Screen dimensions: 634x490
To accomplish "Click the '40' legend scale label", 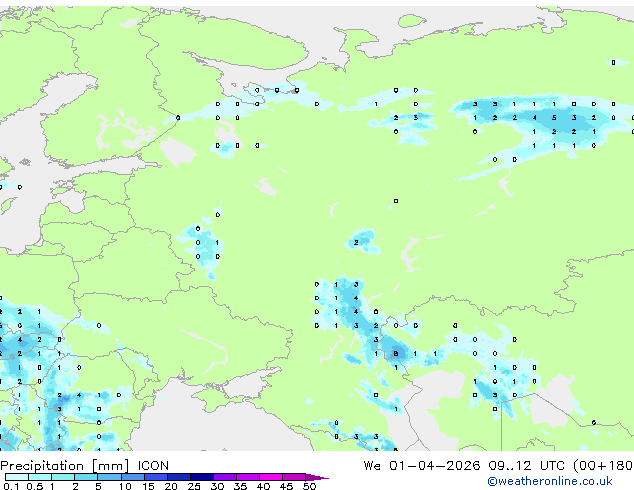I will tap(263, 486).
